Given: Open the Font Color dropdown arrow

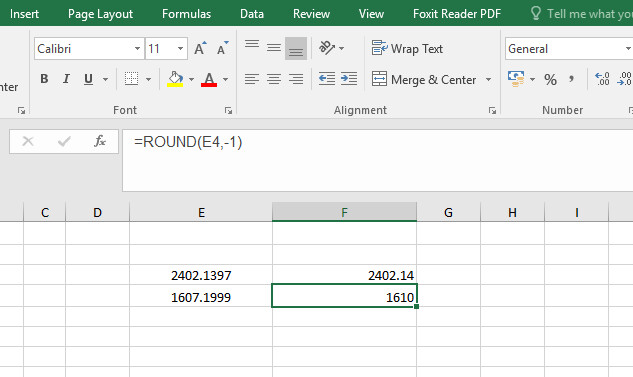Looking at the screenshot, I should pyautogui.click(x=225, y=79).
